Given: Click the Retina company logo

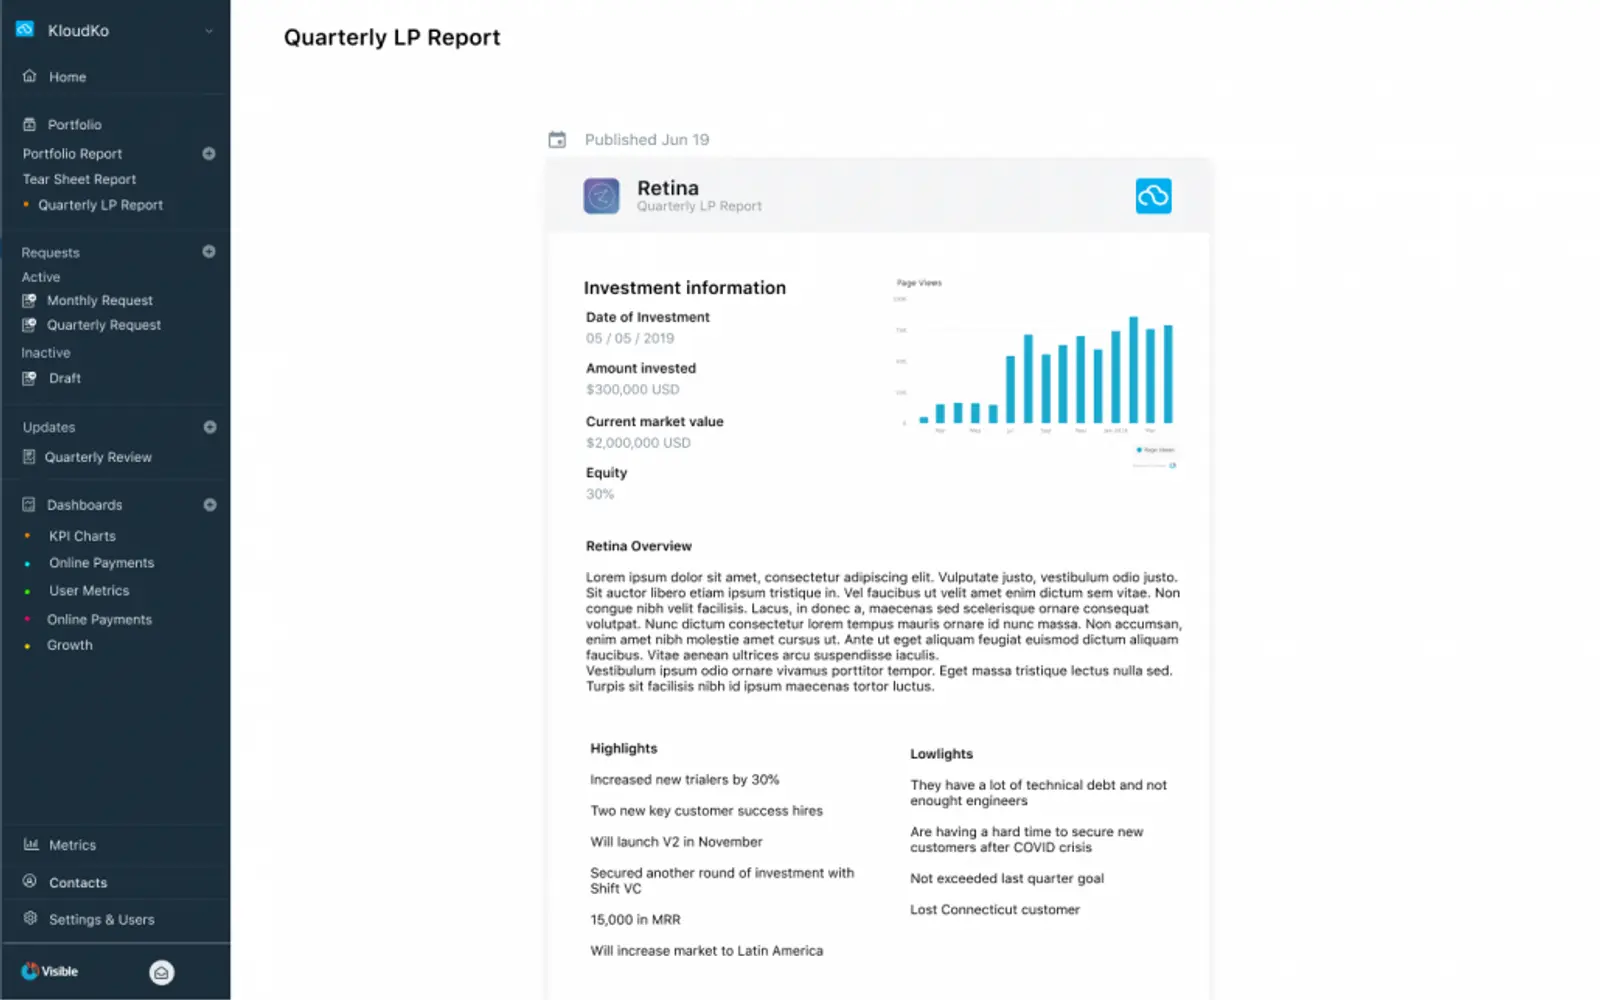Looking at the screenshot, I should [601, 196].
